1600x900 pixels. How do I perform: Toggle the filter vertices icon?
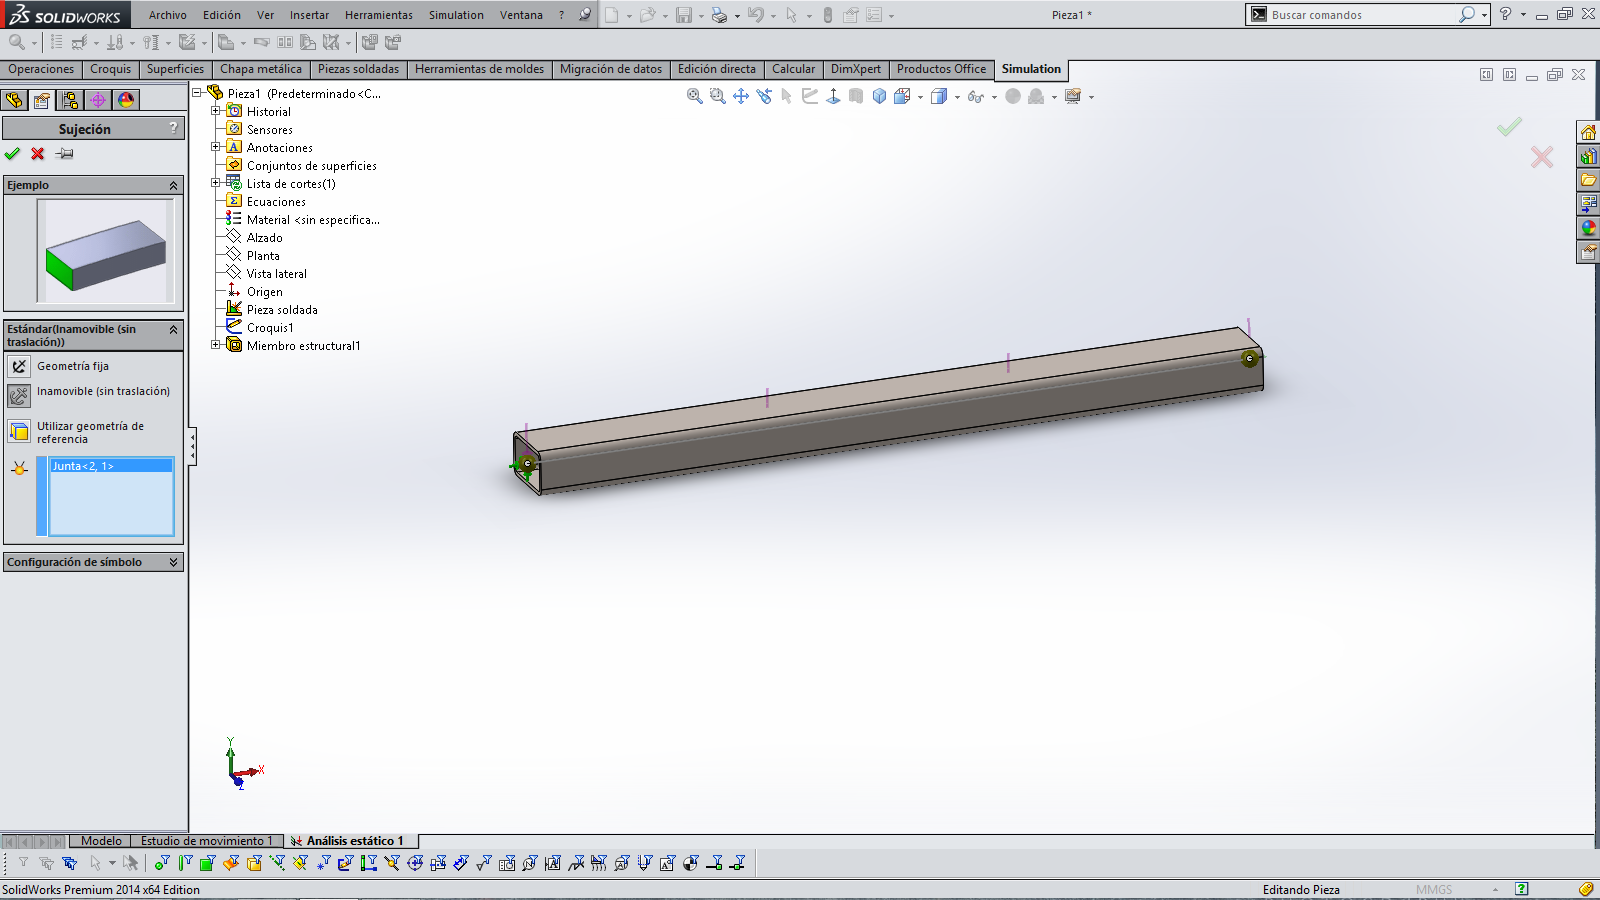point(162,863)
